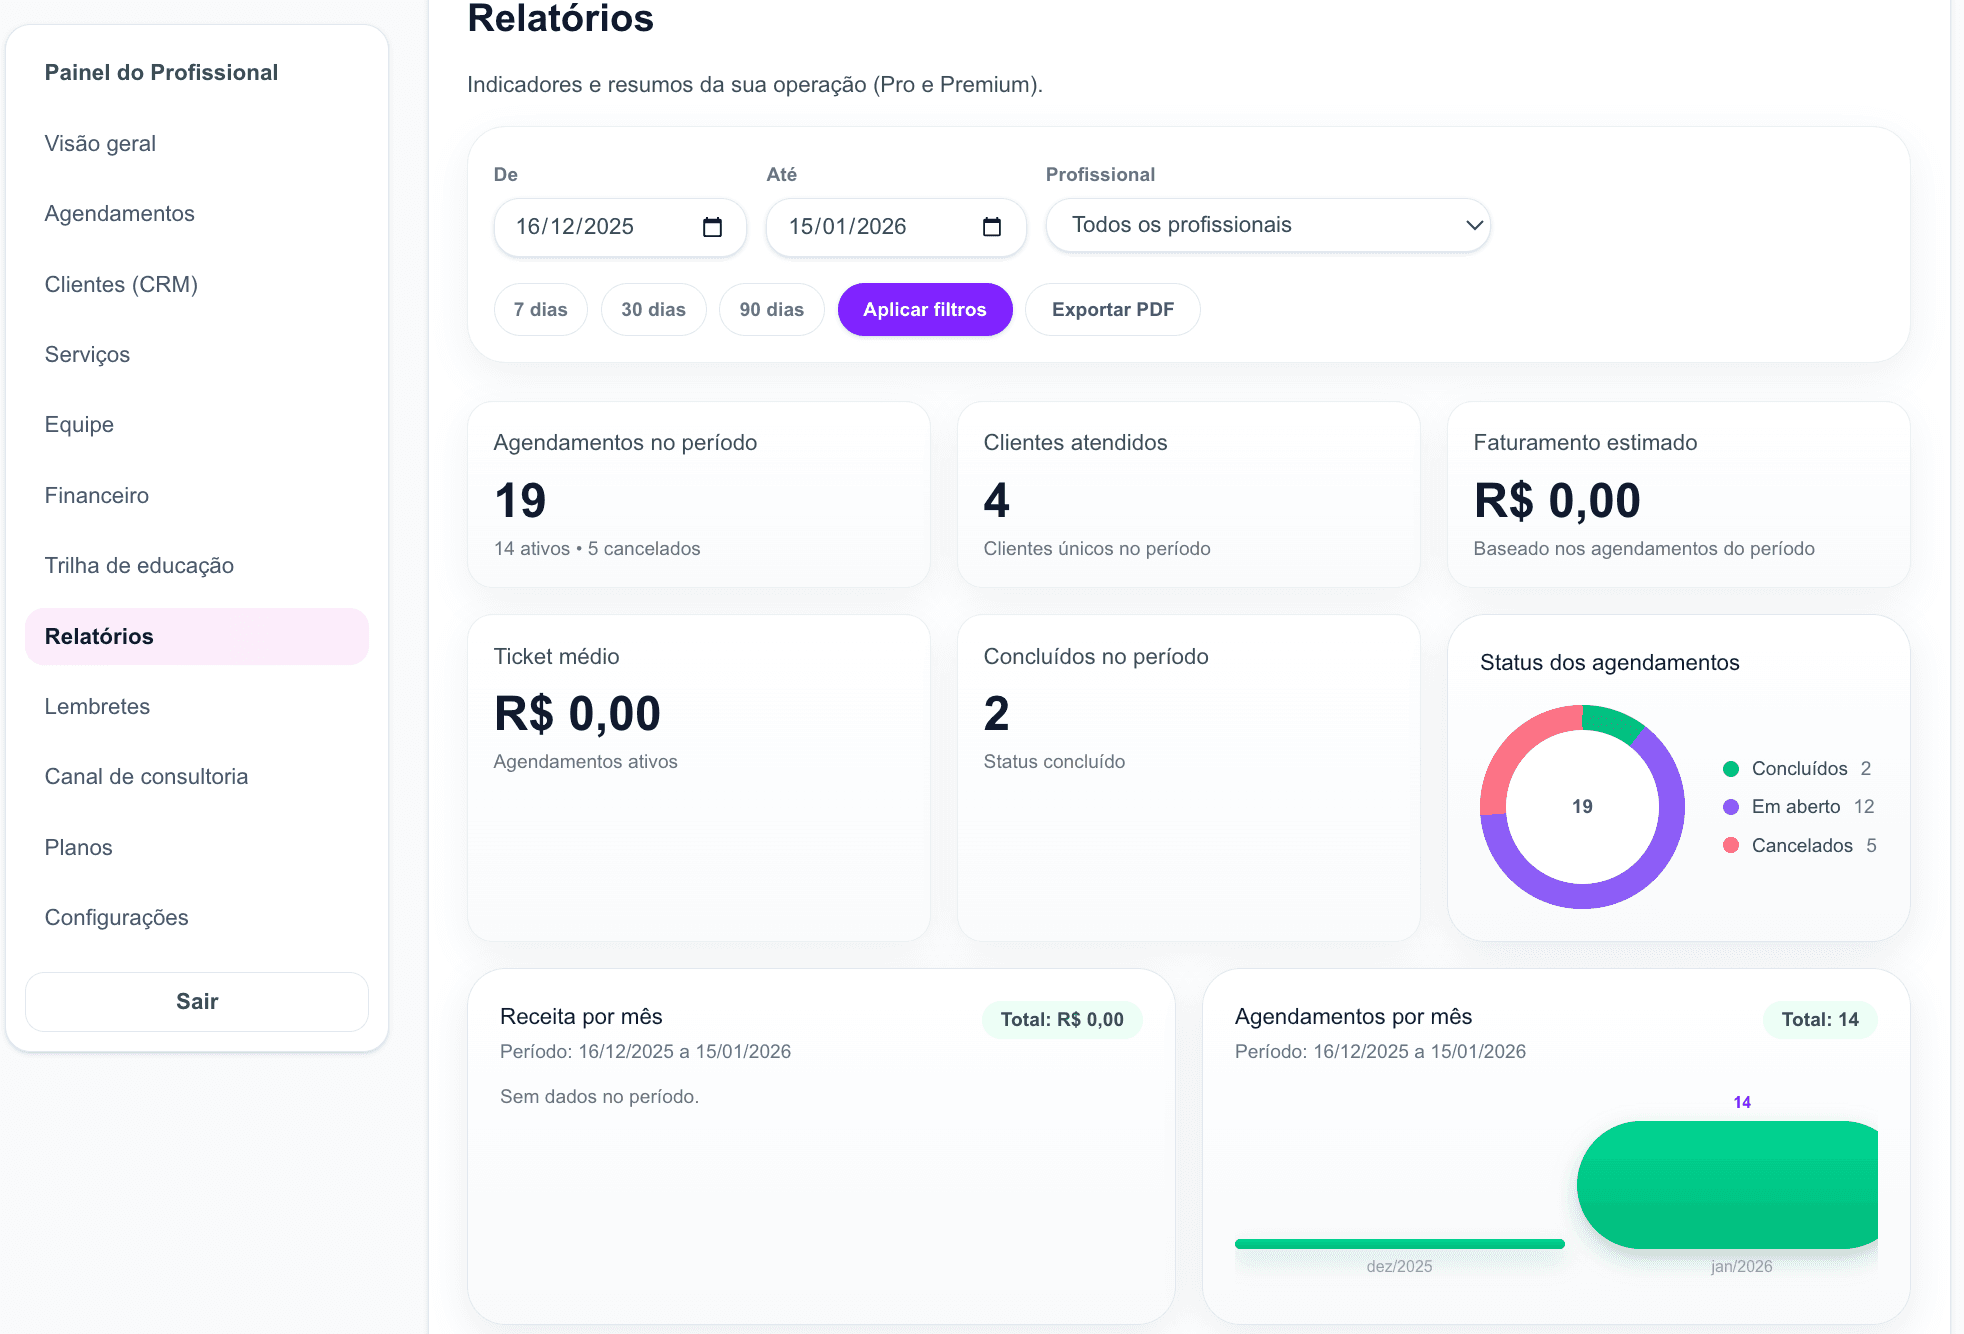1964x1334 pixels.
Task: Click the Sair logout button
Action: coord(197,1002)
